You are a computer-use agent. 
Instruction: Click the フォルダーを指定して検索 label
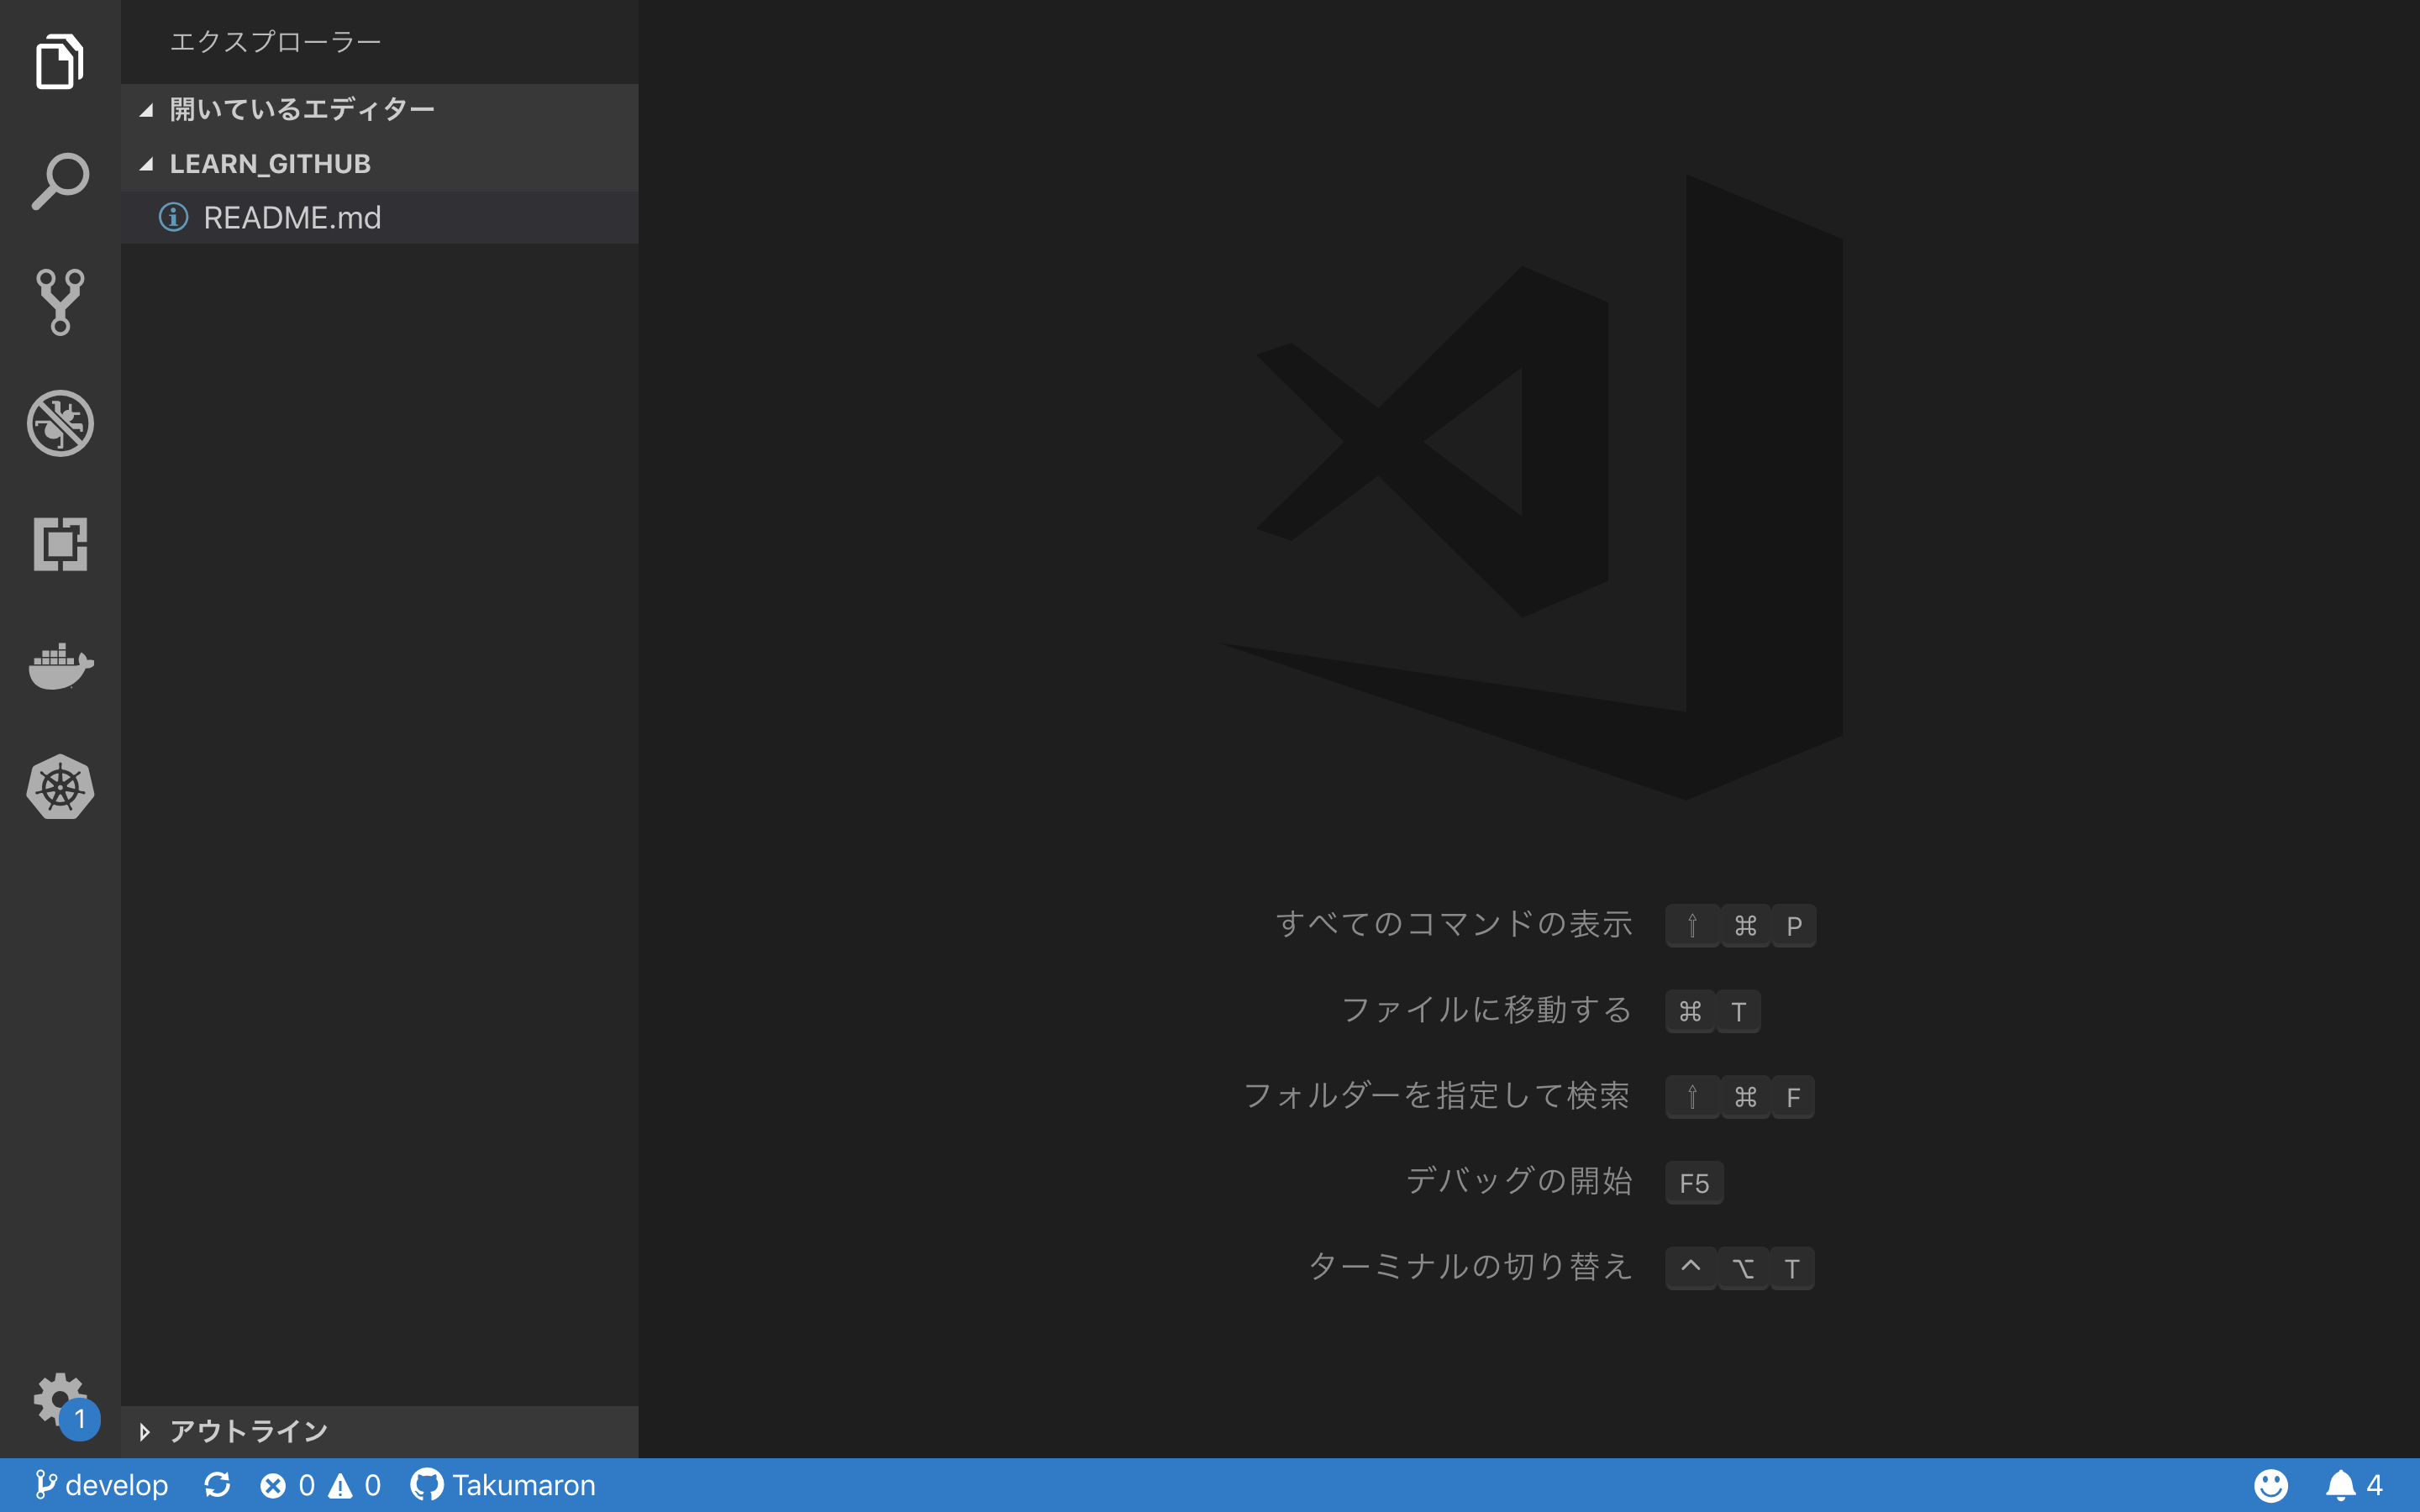tap(1436, 1096)
